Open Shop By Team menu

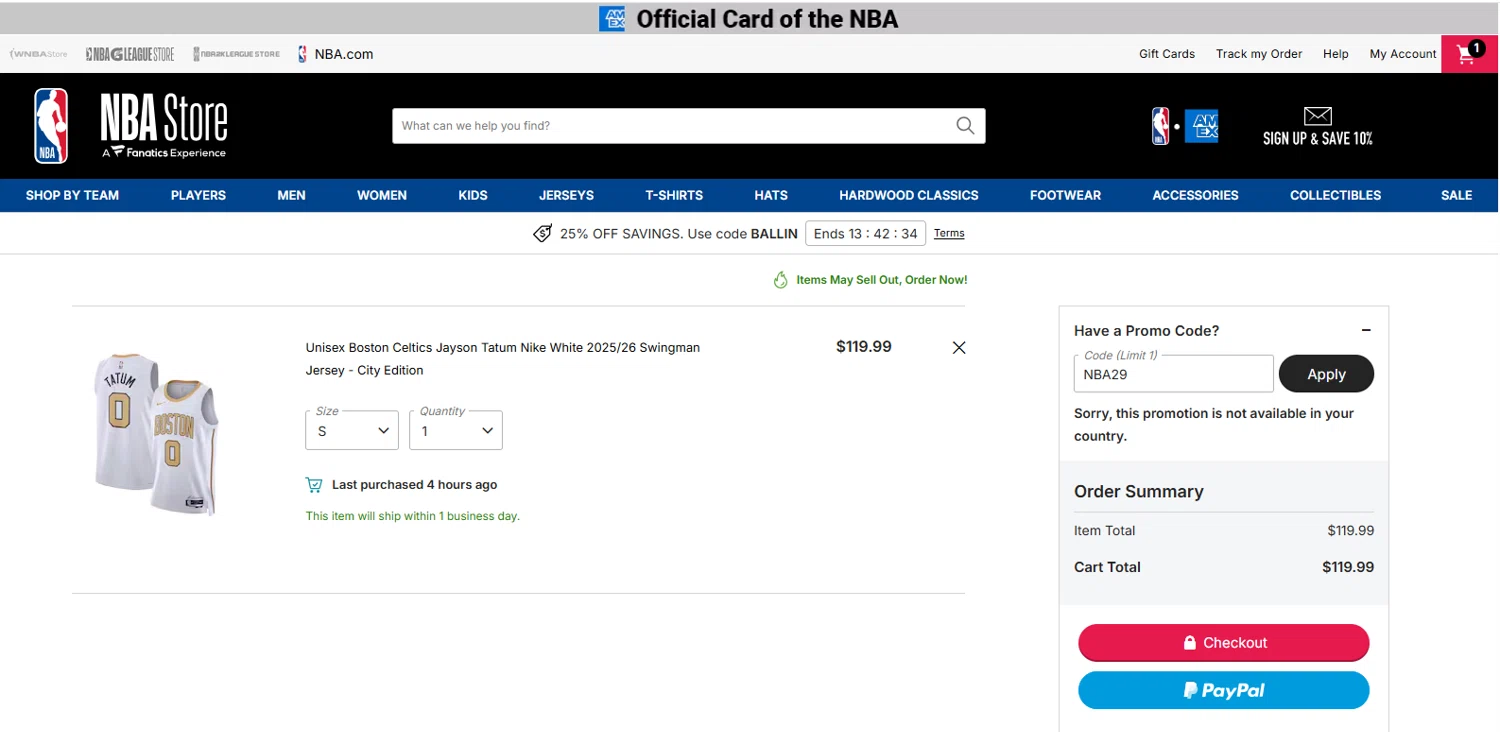72,195
